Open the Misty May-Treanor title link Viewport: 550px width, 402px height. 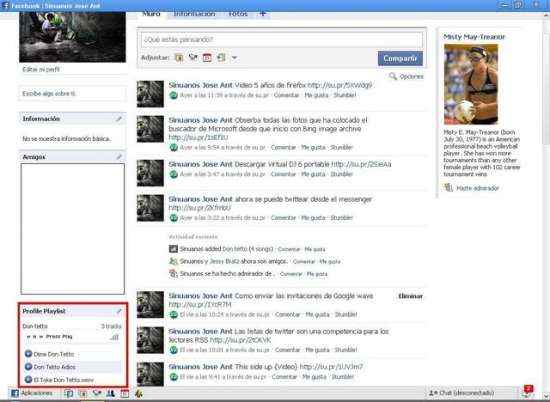[x=474, y=36]
